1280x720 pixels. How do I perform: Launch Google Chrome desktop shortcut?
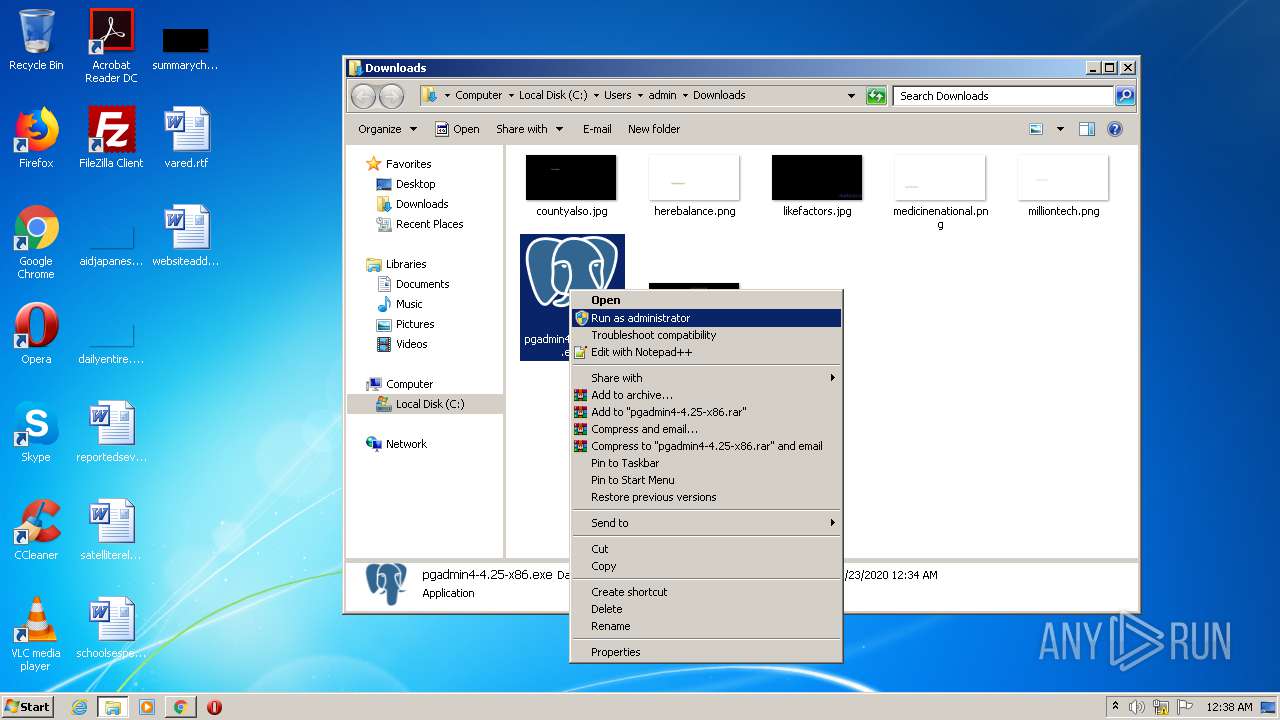pos(36,242)
